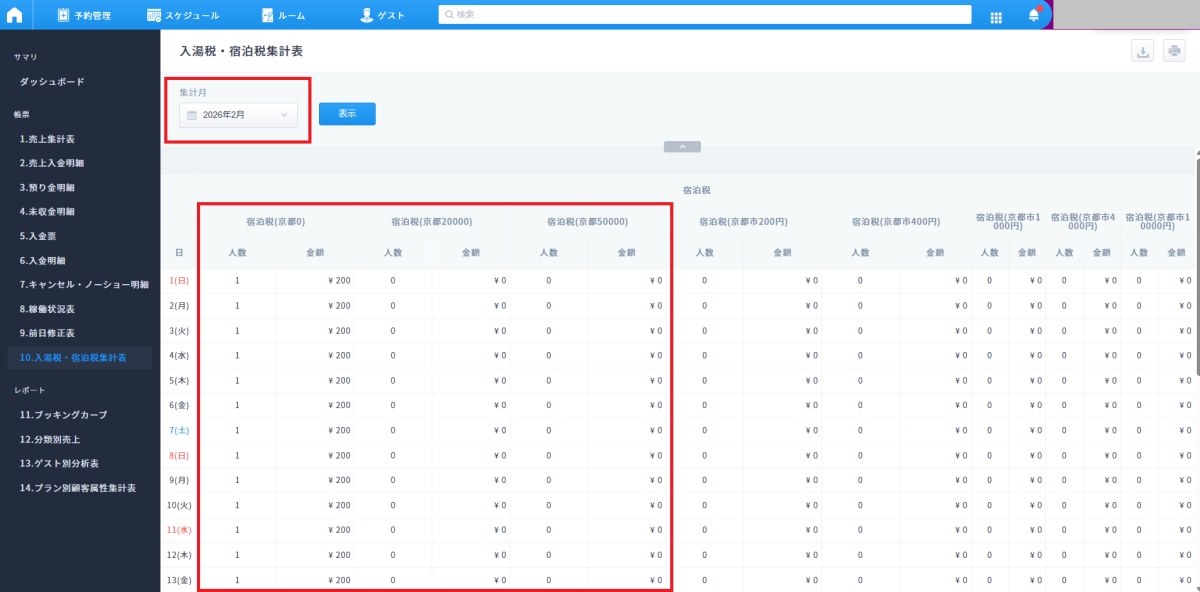Click the calendar icon in month field
The width and height of the screenshot is (1200, 592).
[192, 115]
